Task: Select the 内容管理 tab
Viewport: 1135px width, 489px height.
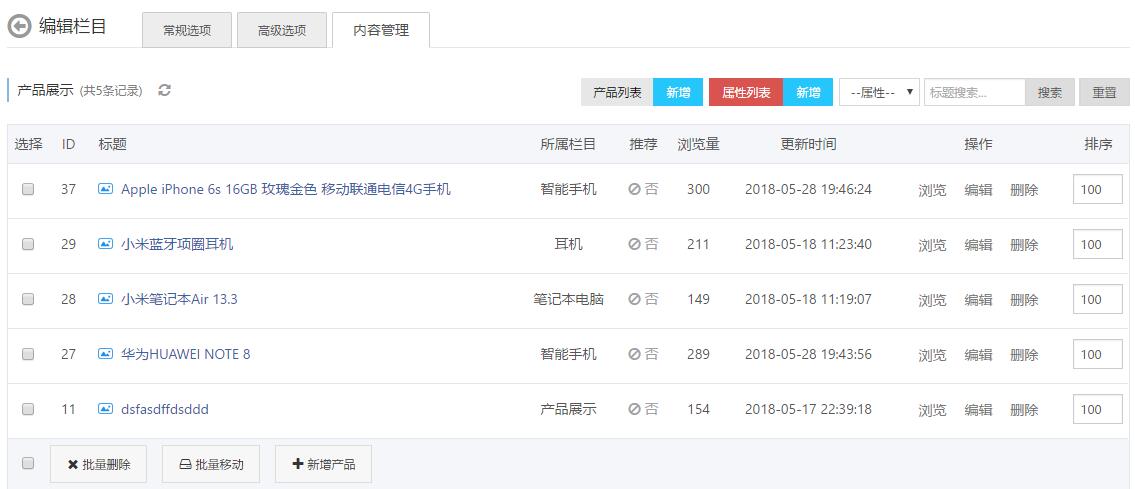Action: pos(381,30)
